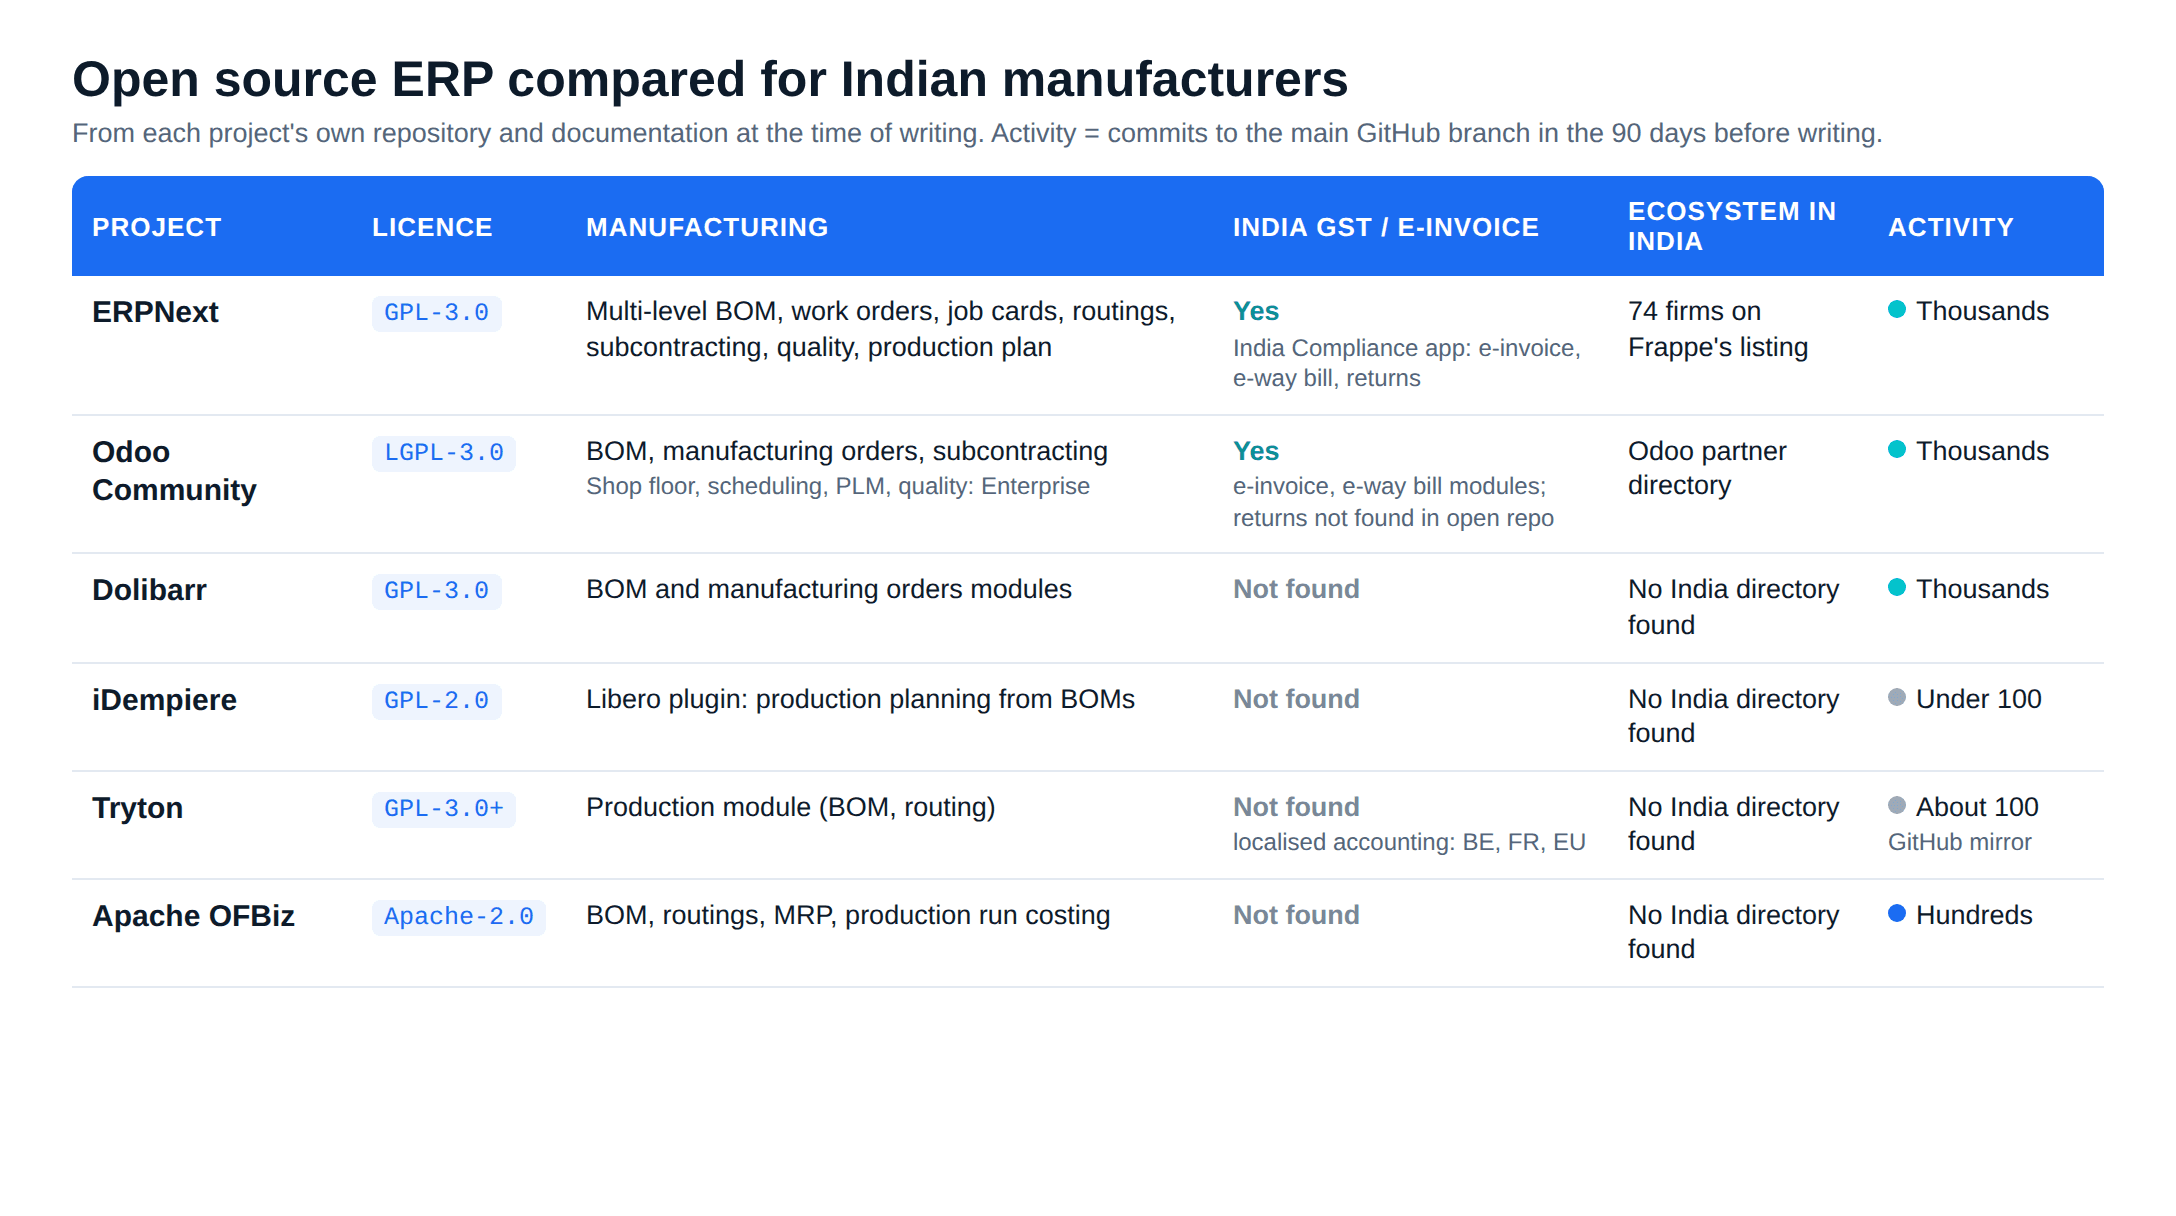The width and height of the screenshot is (2176, 1216).
Task: Click the Apache OFBiz project name
Action: (x=193, y=916)
